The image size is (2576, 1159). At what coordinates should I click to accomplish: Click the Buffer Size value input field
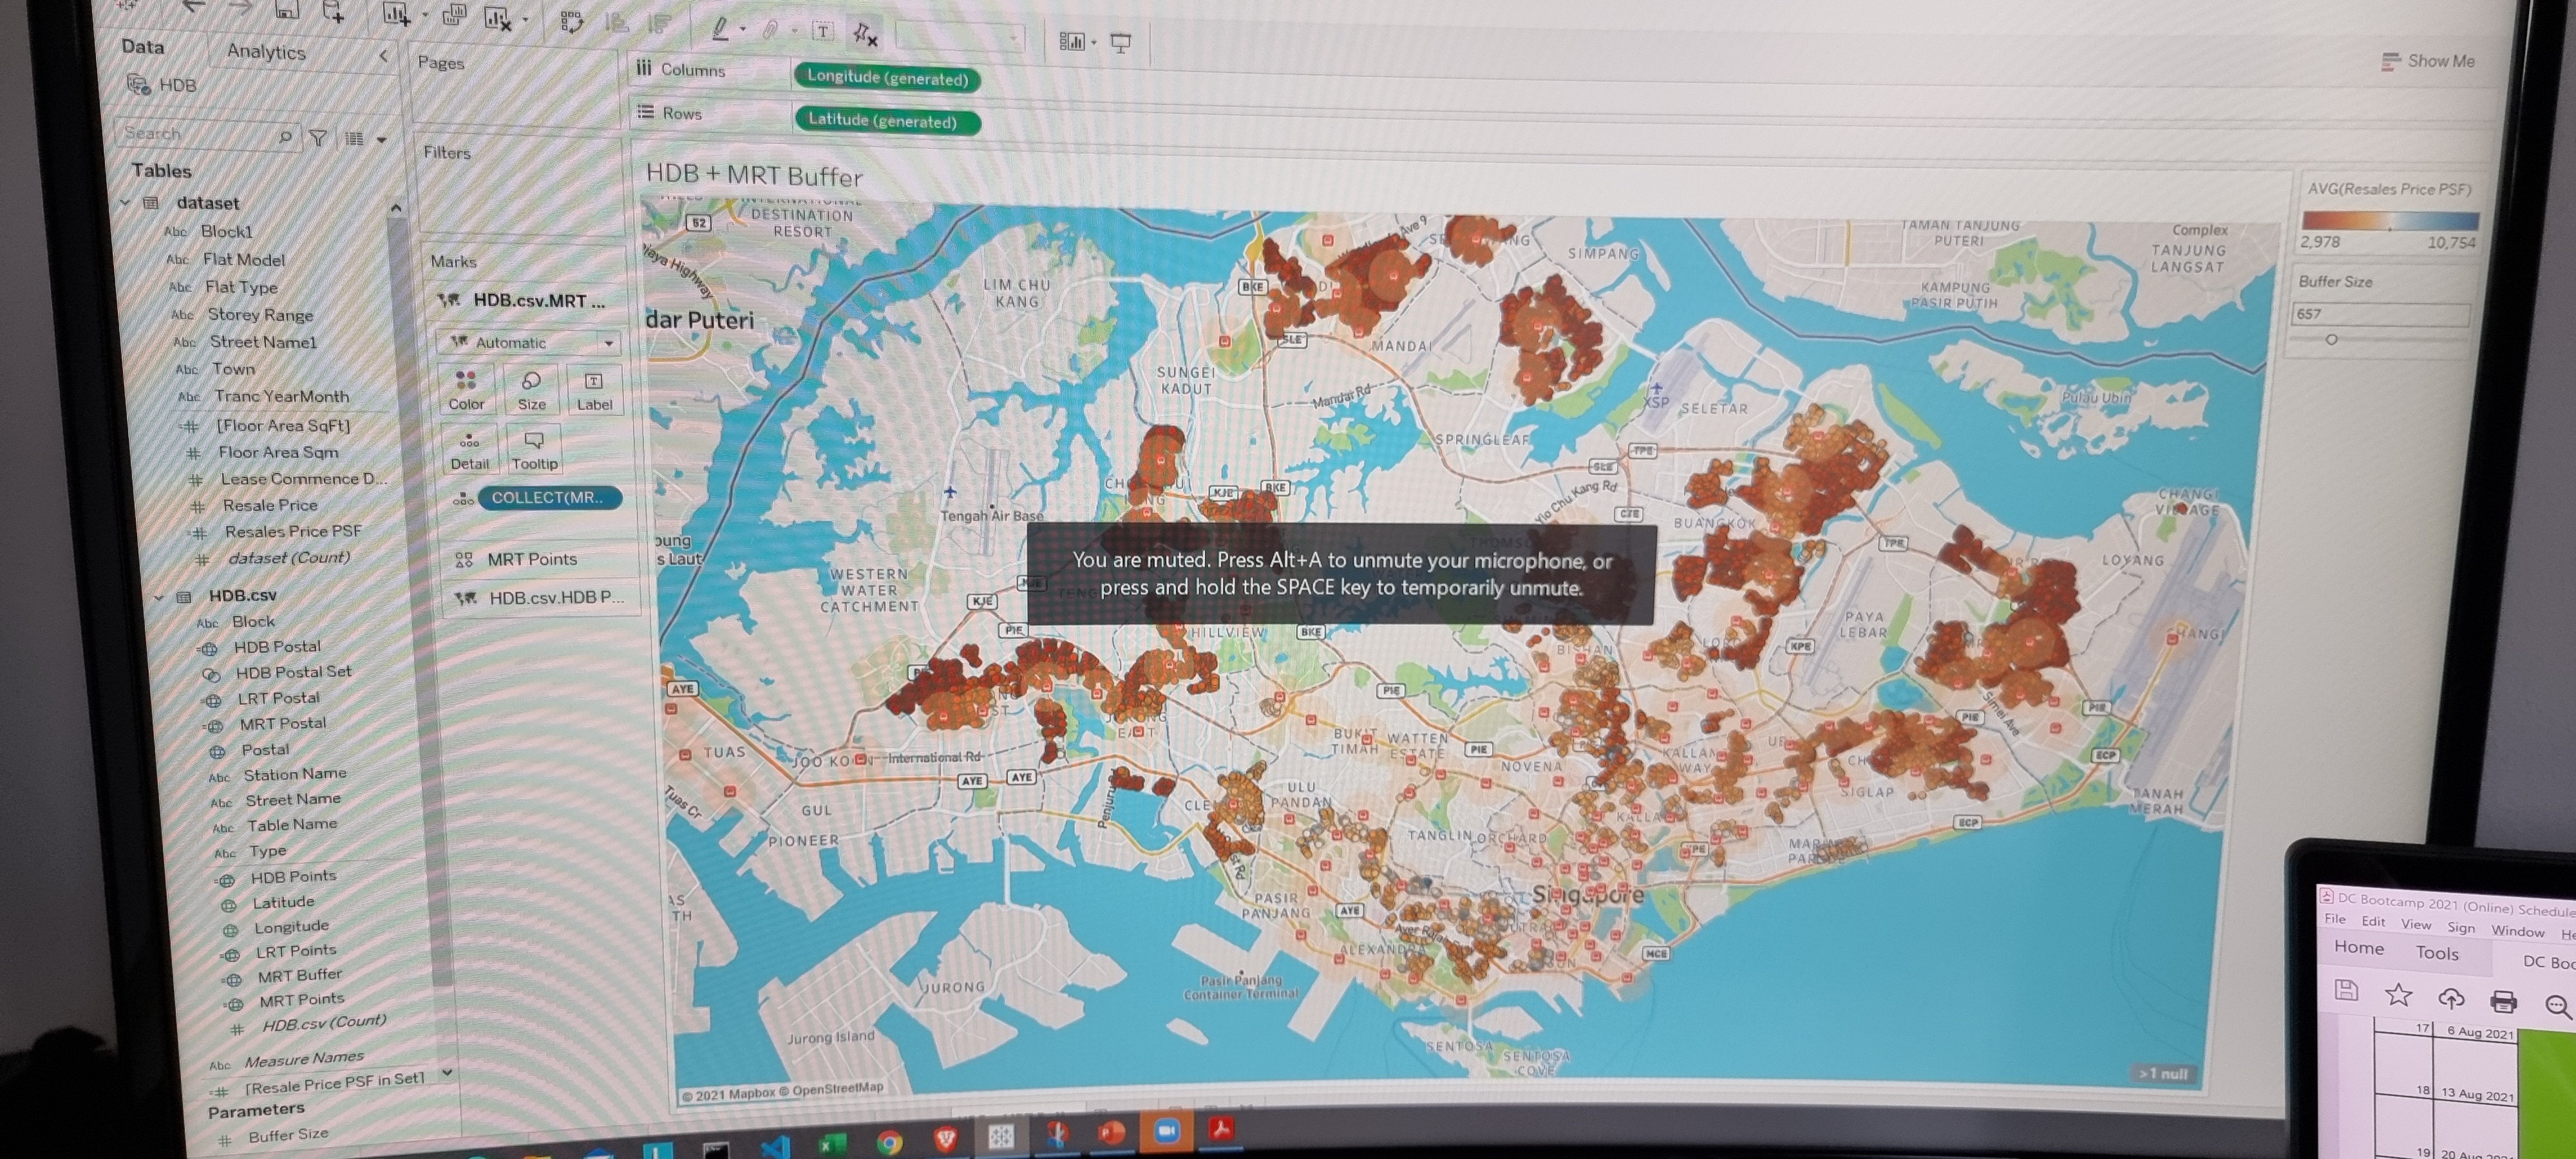pos(2381,314)
